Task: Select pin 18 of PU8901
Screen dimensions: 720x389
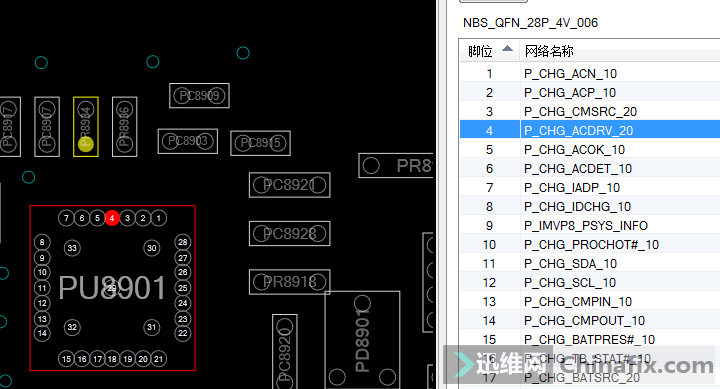Action: [x=112, y=359]
